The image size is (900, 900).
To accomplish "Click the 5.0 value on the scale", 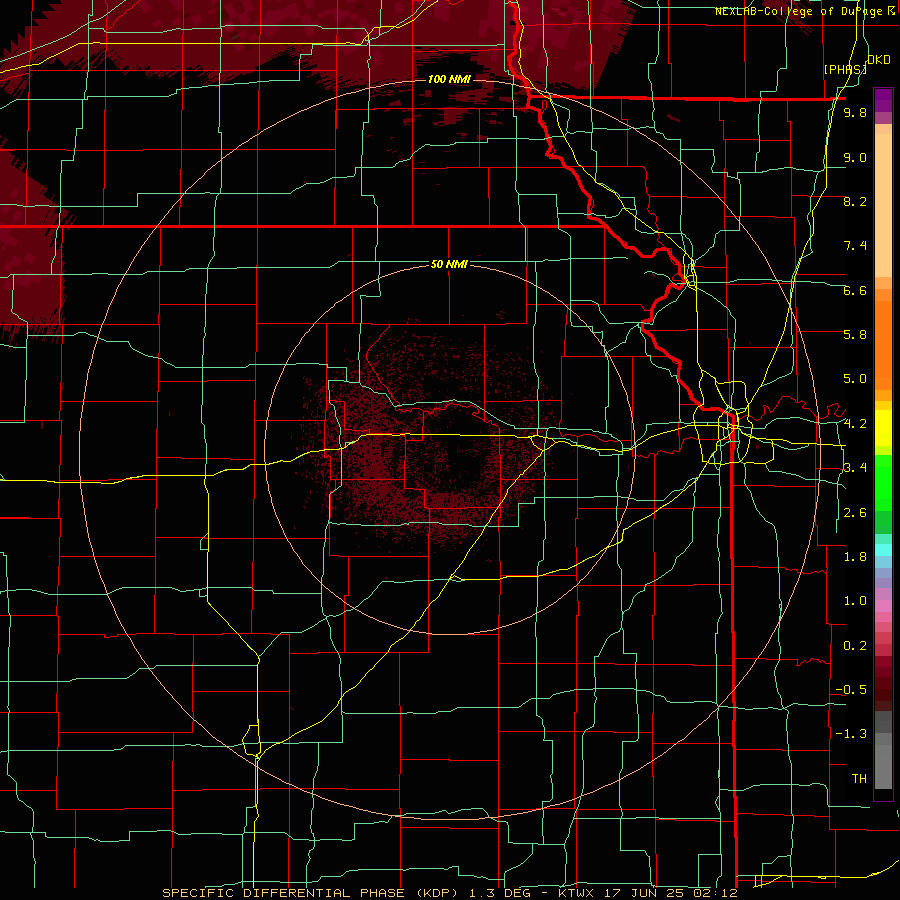I will 855,379.
